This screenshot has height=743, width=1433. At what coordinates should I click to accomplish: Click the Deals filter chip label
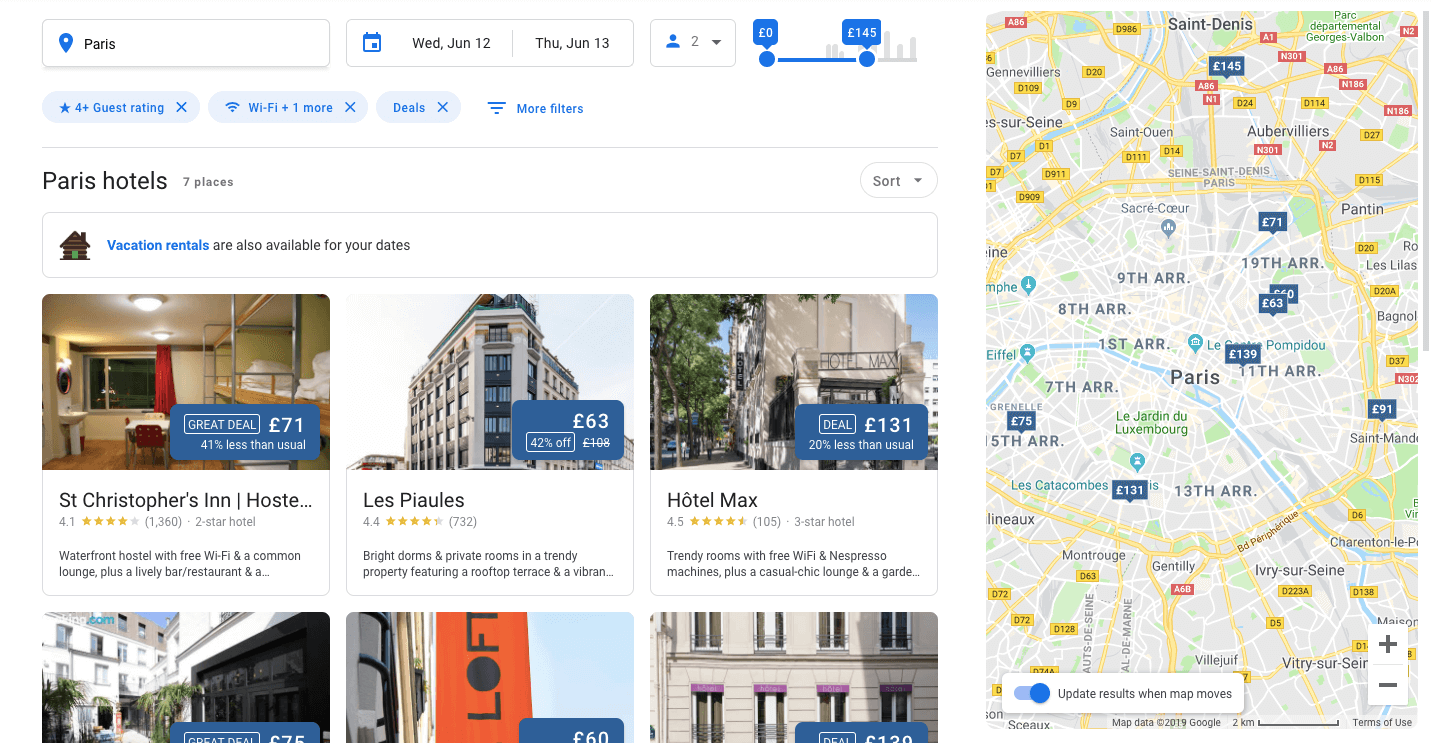(x=409, y=108)
